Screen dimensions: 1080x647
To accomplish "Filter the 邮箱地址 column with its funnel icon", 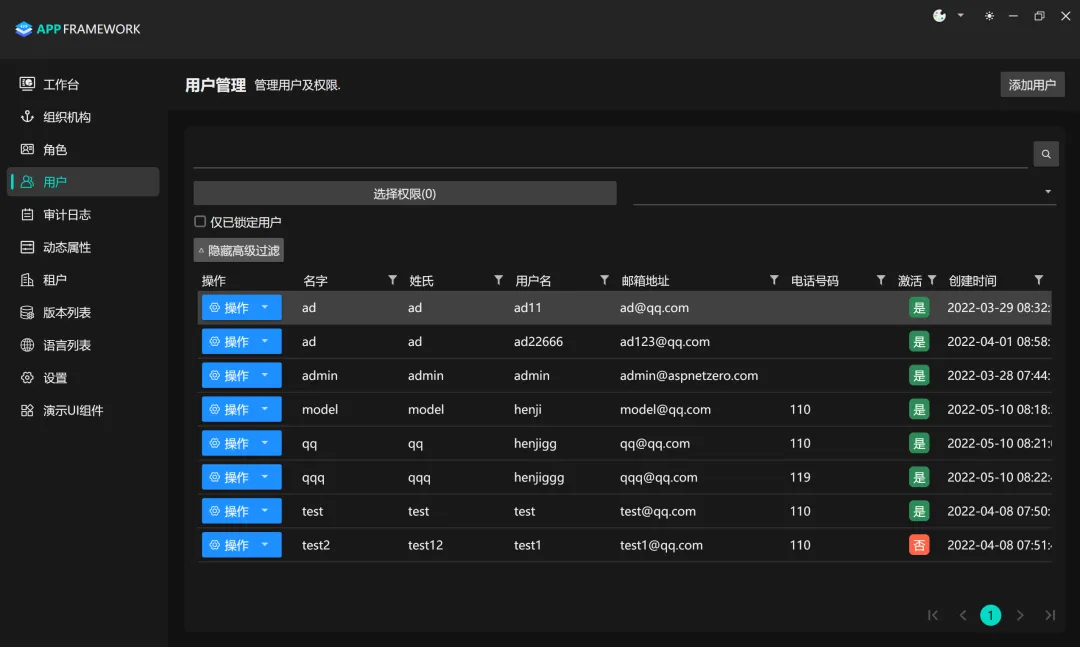I will point(773,280).
